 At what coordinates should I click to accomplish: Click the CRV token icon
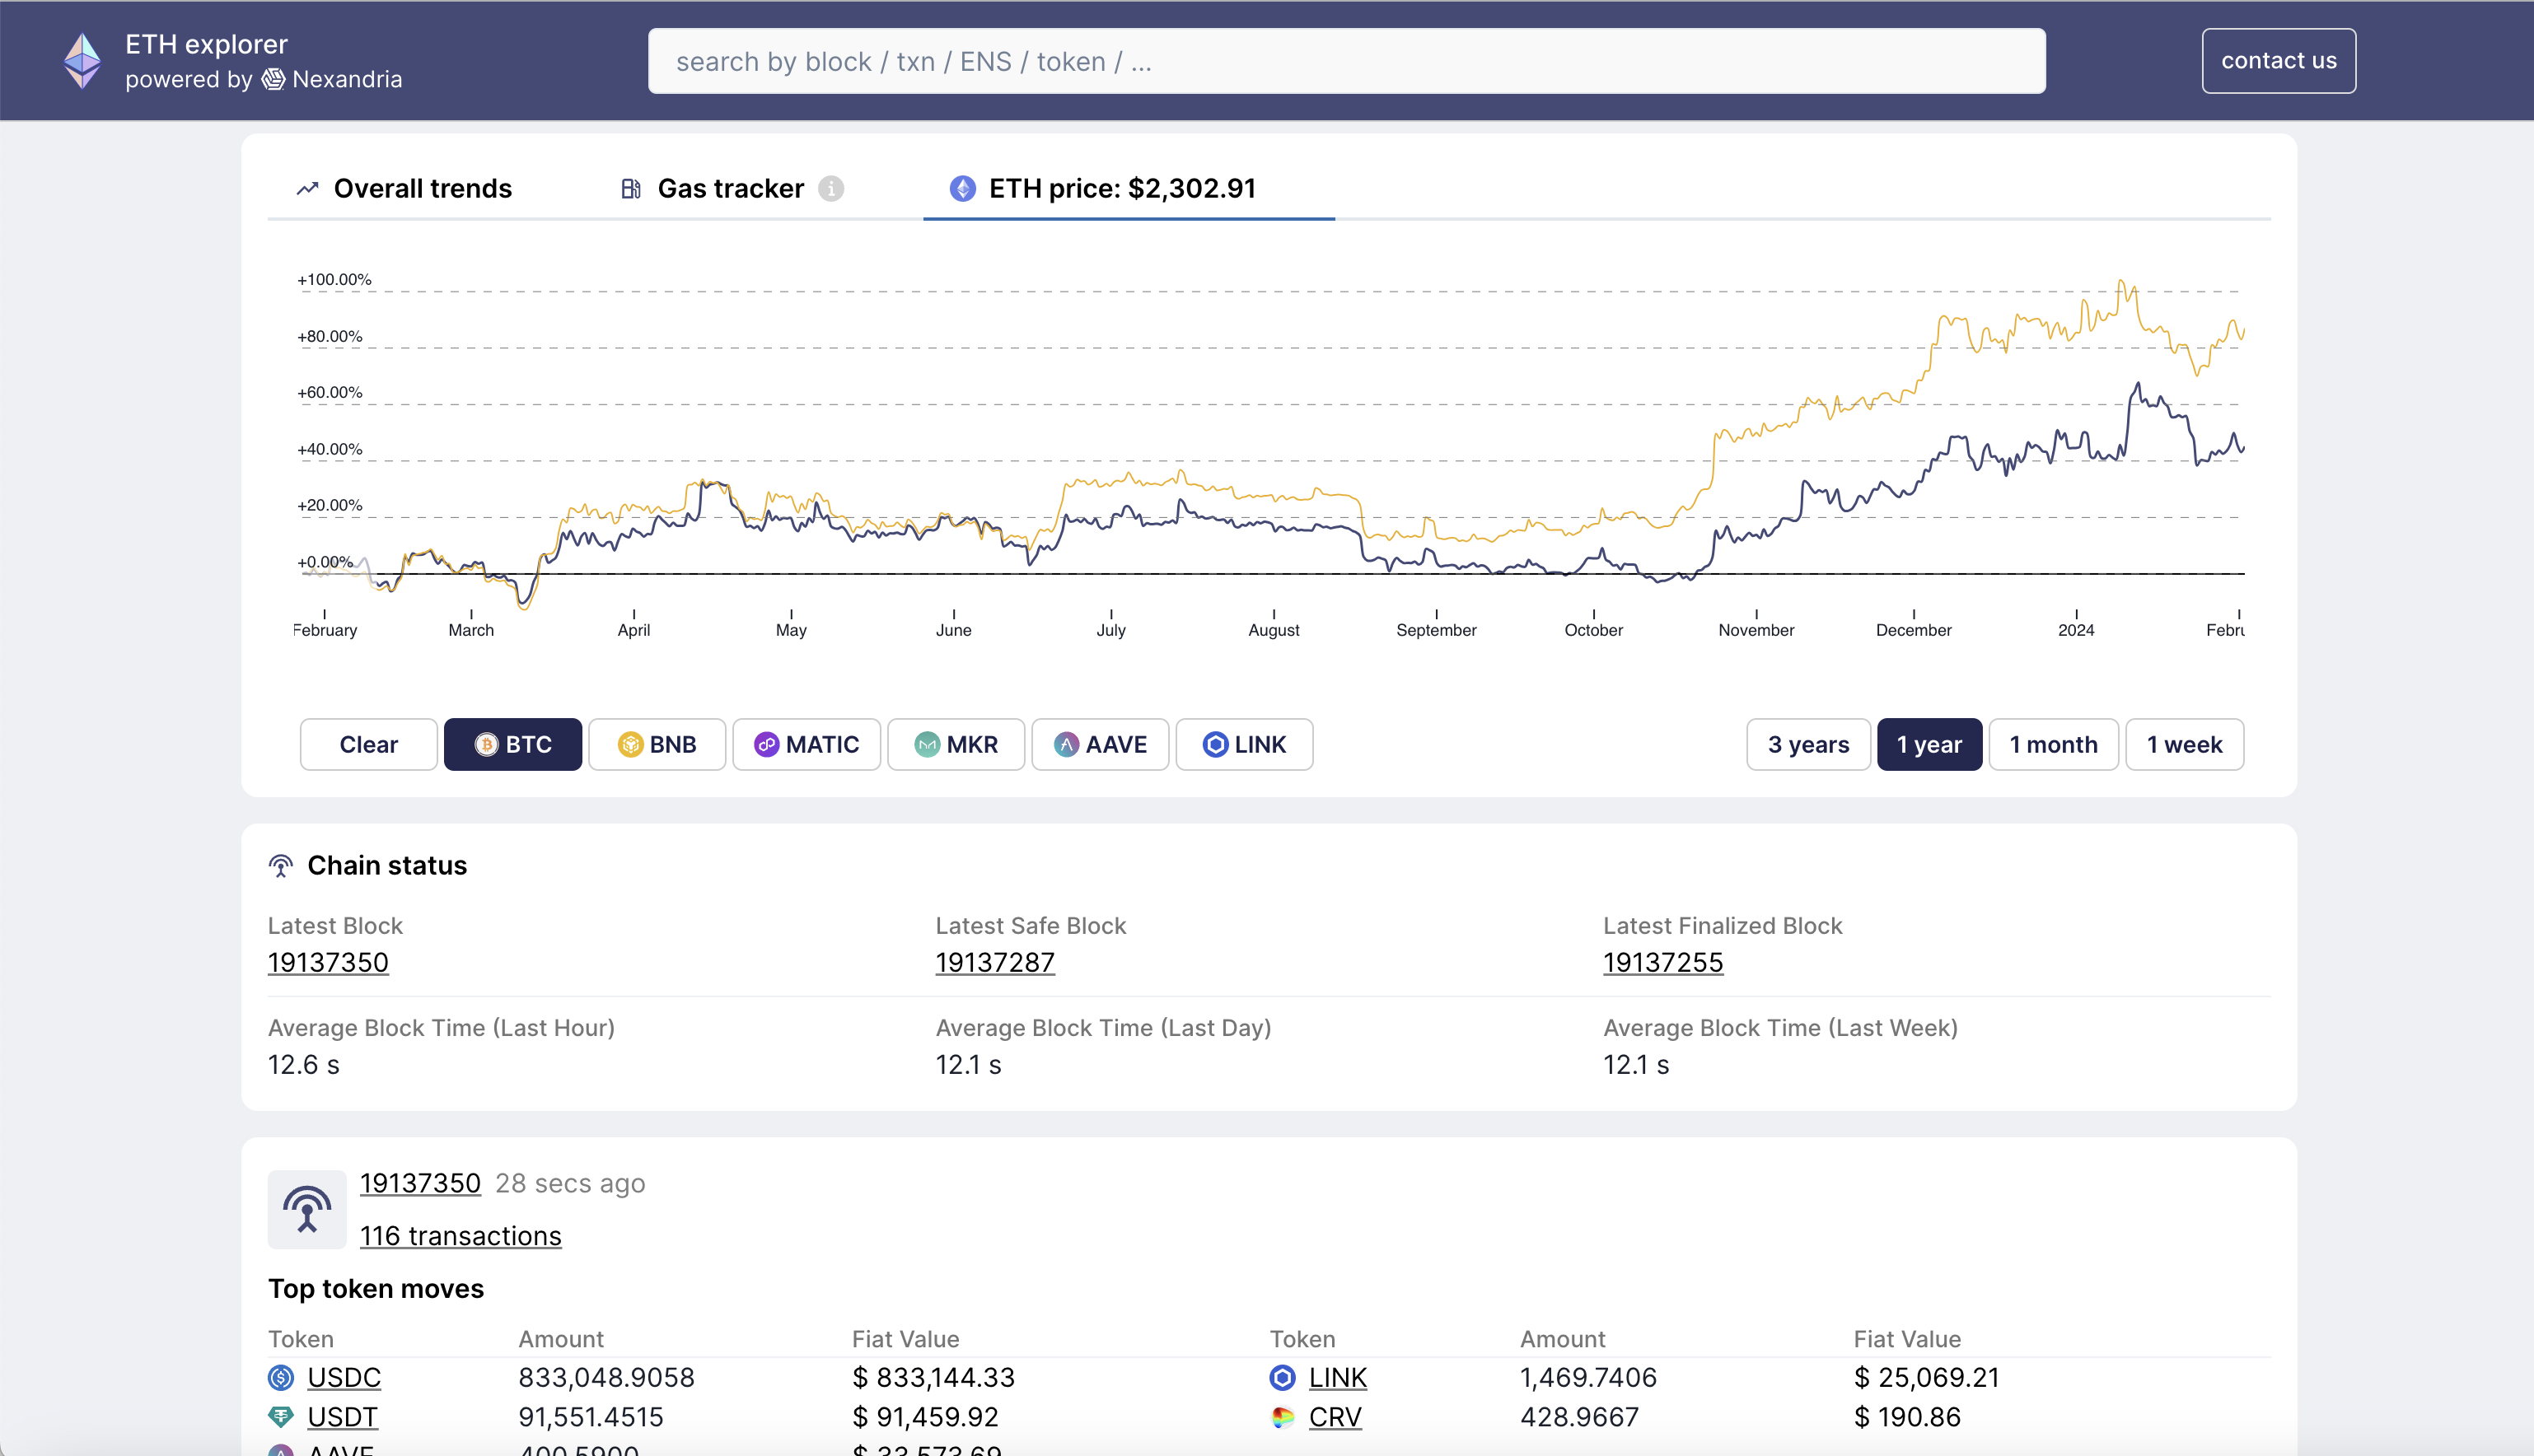click(1282, 1416)
